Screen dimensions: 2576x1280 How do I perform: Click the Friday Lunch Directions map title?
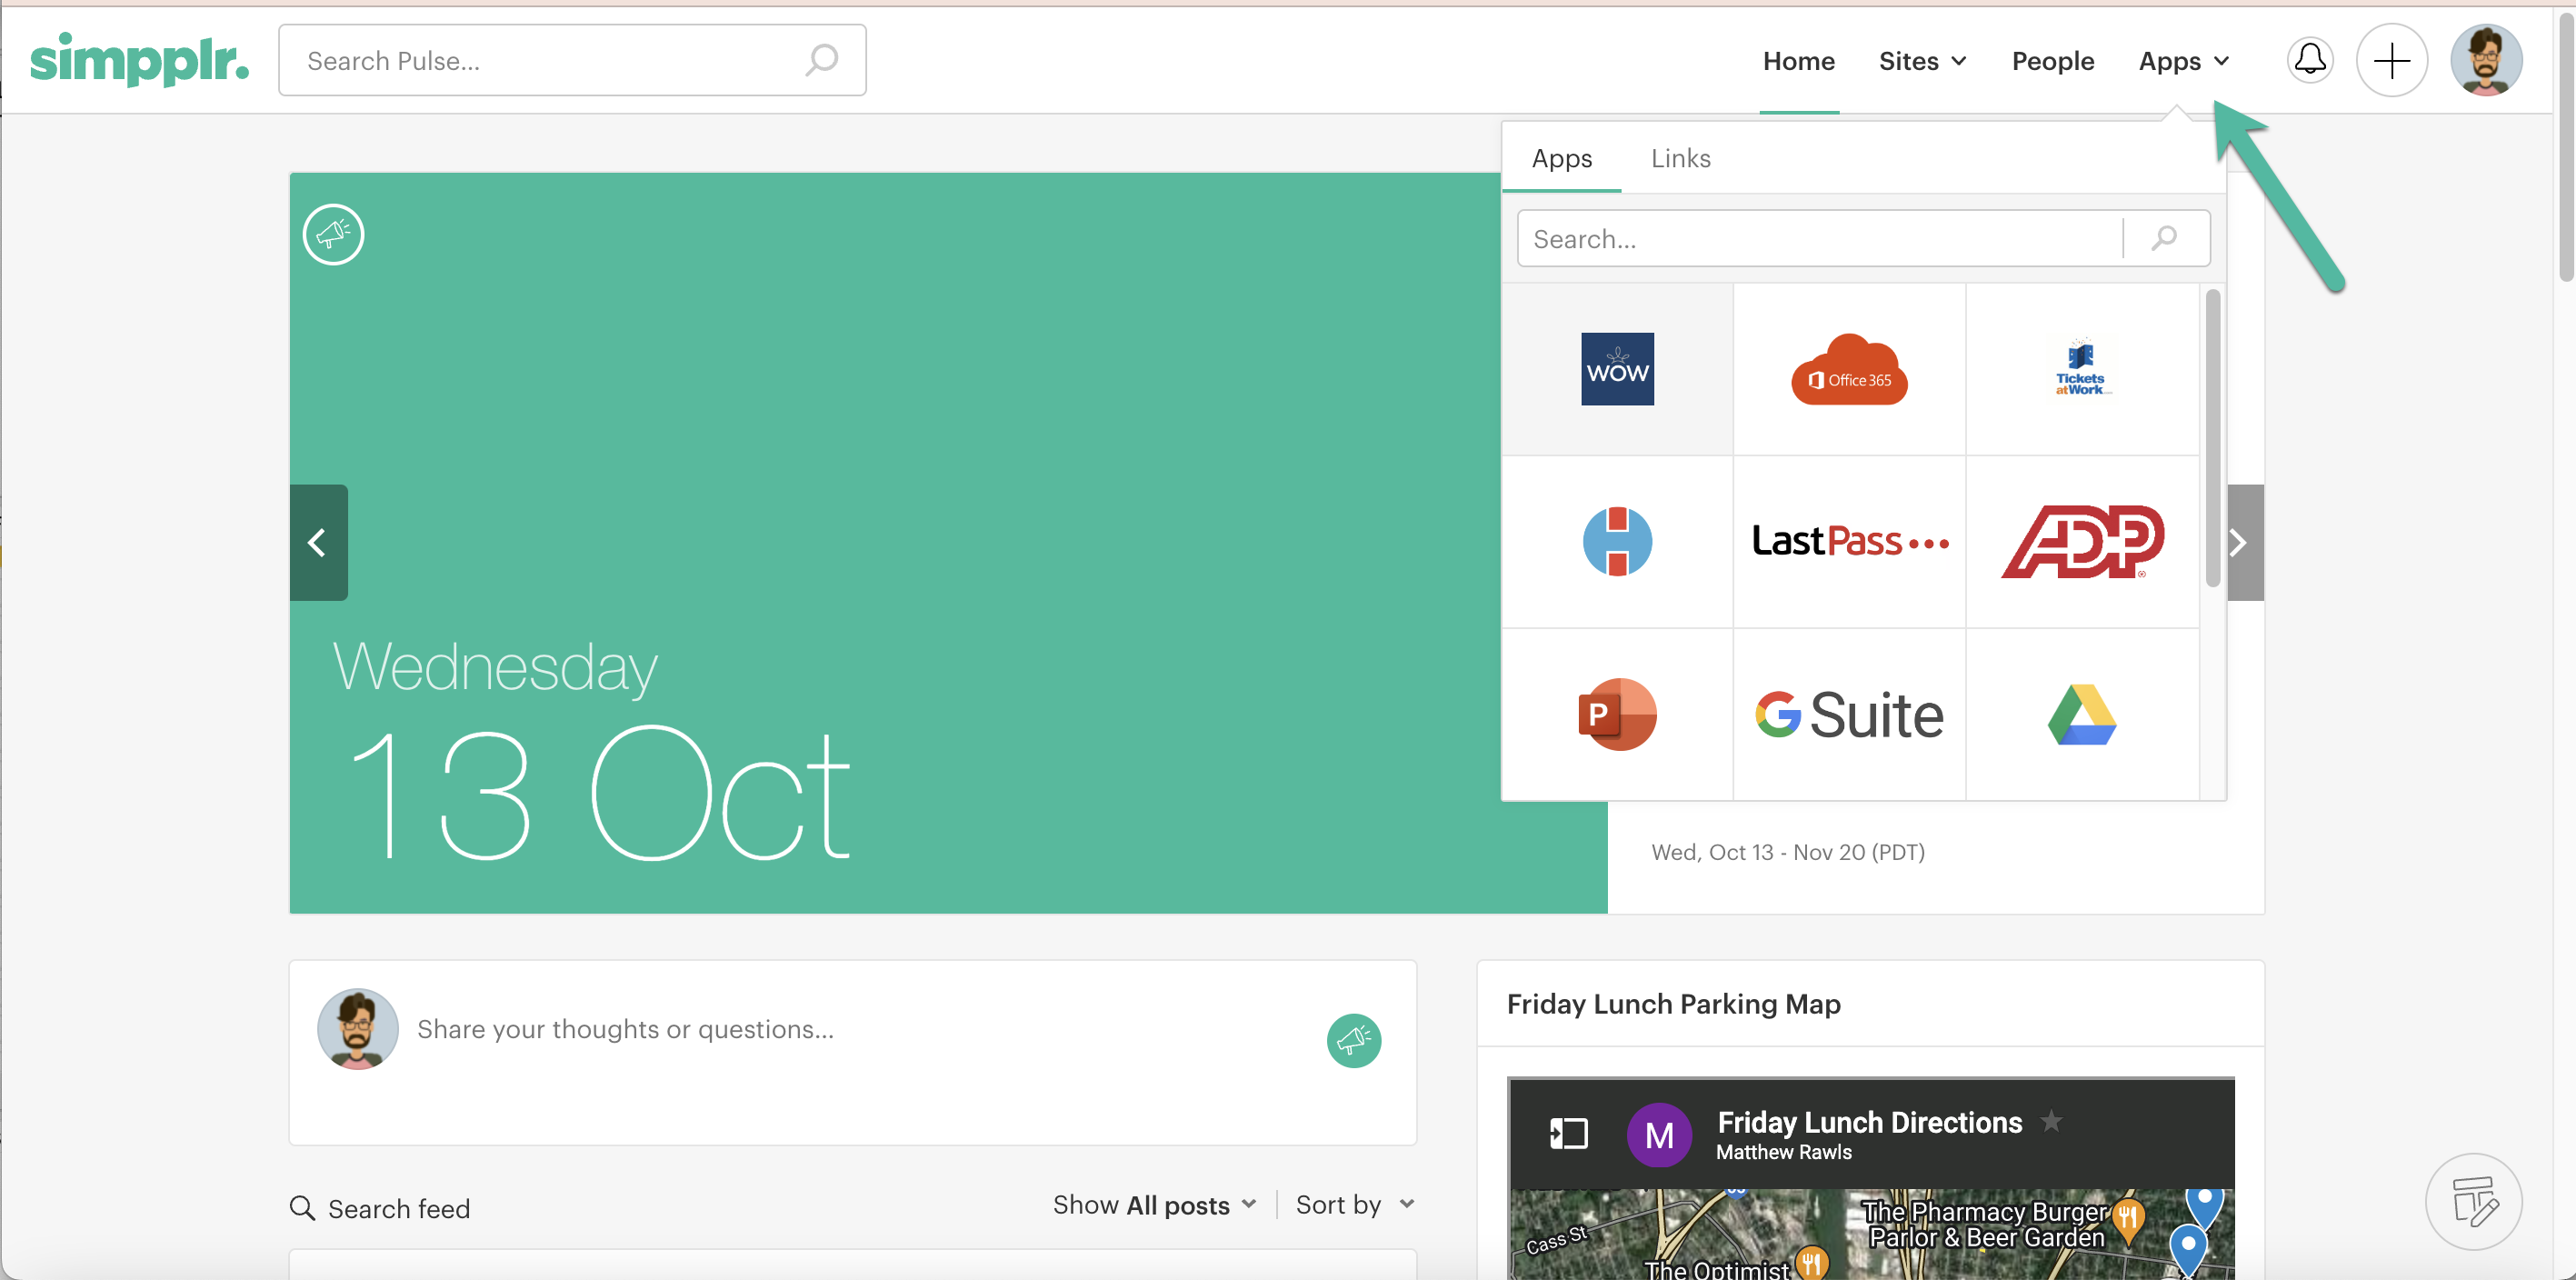pyautogui.click(x=1869, y=1122)
